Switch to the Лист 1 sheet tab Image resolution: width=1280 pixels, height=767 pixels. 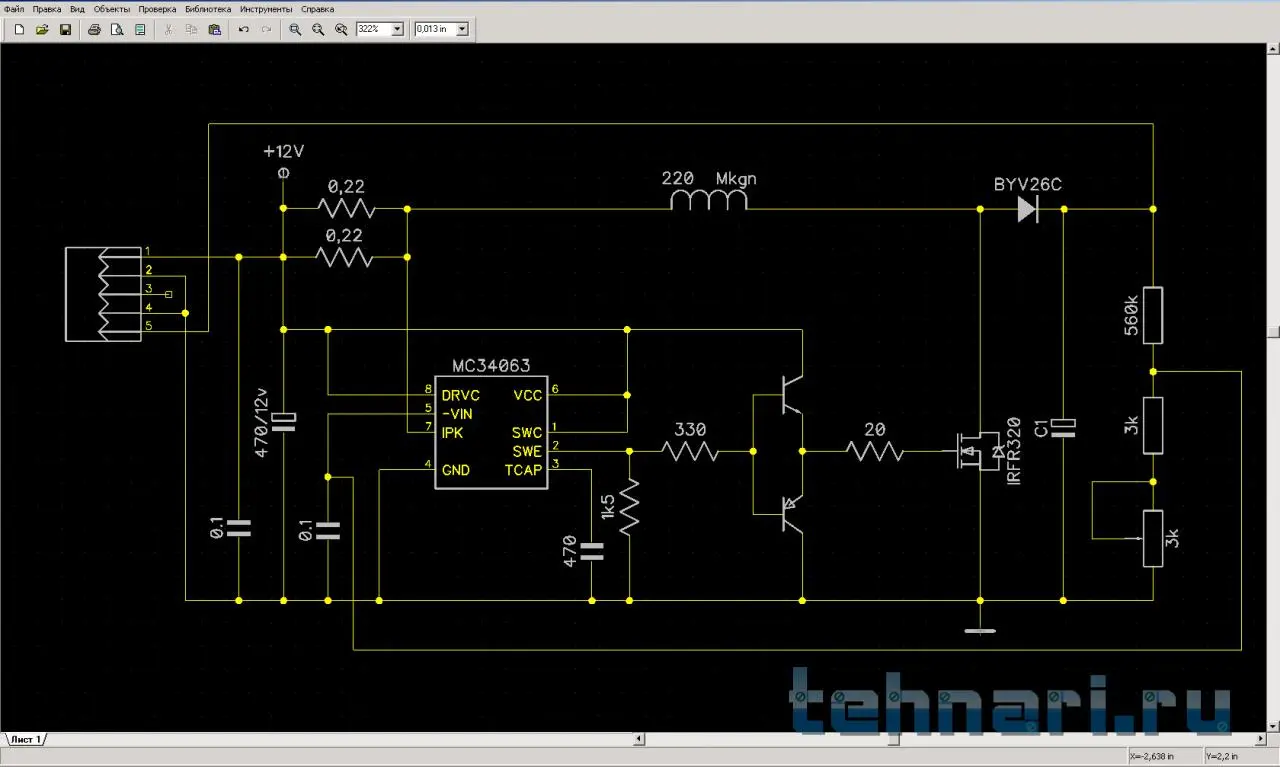pos(25,739)
